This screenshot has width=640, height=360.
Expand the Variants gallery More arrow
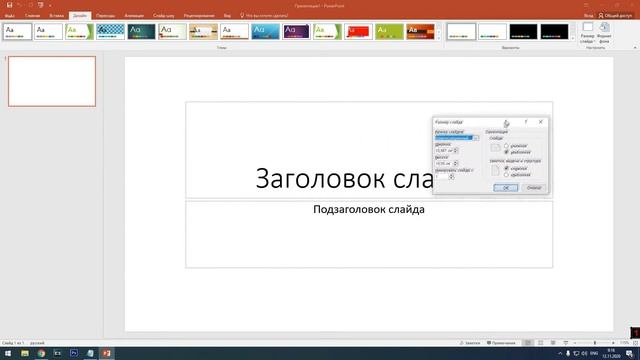click(573, 38)
